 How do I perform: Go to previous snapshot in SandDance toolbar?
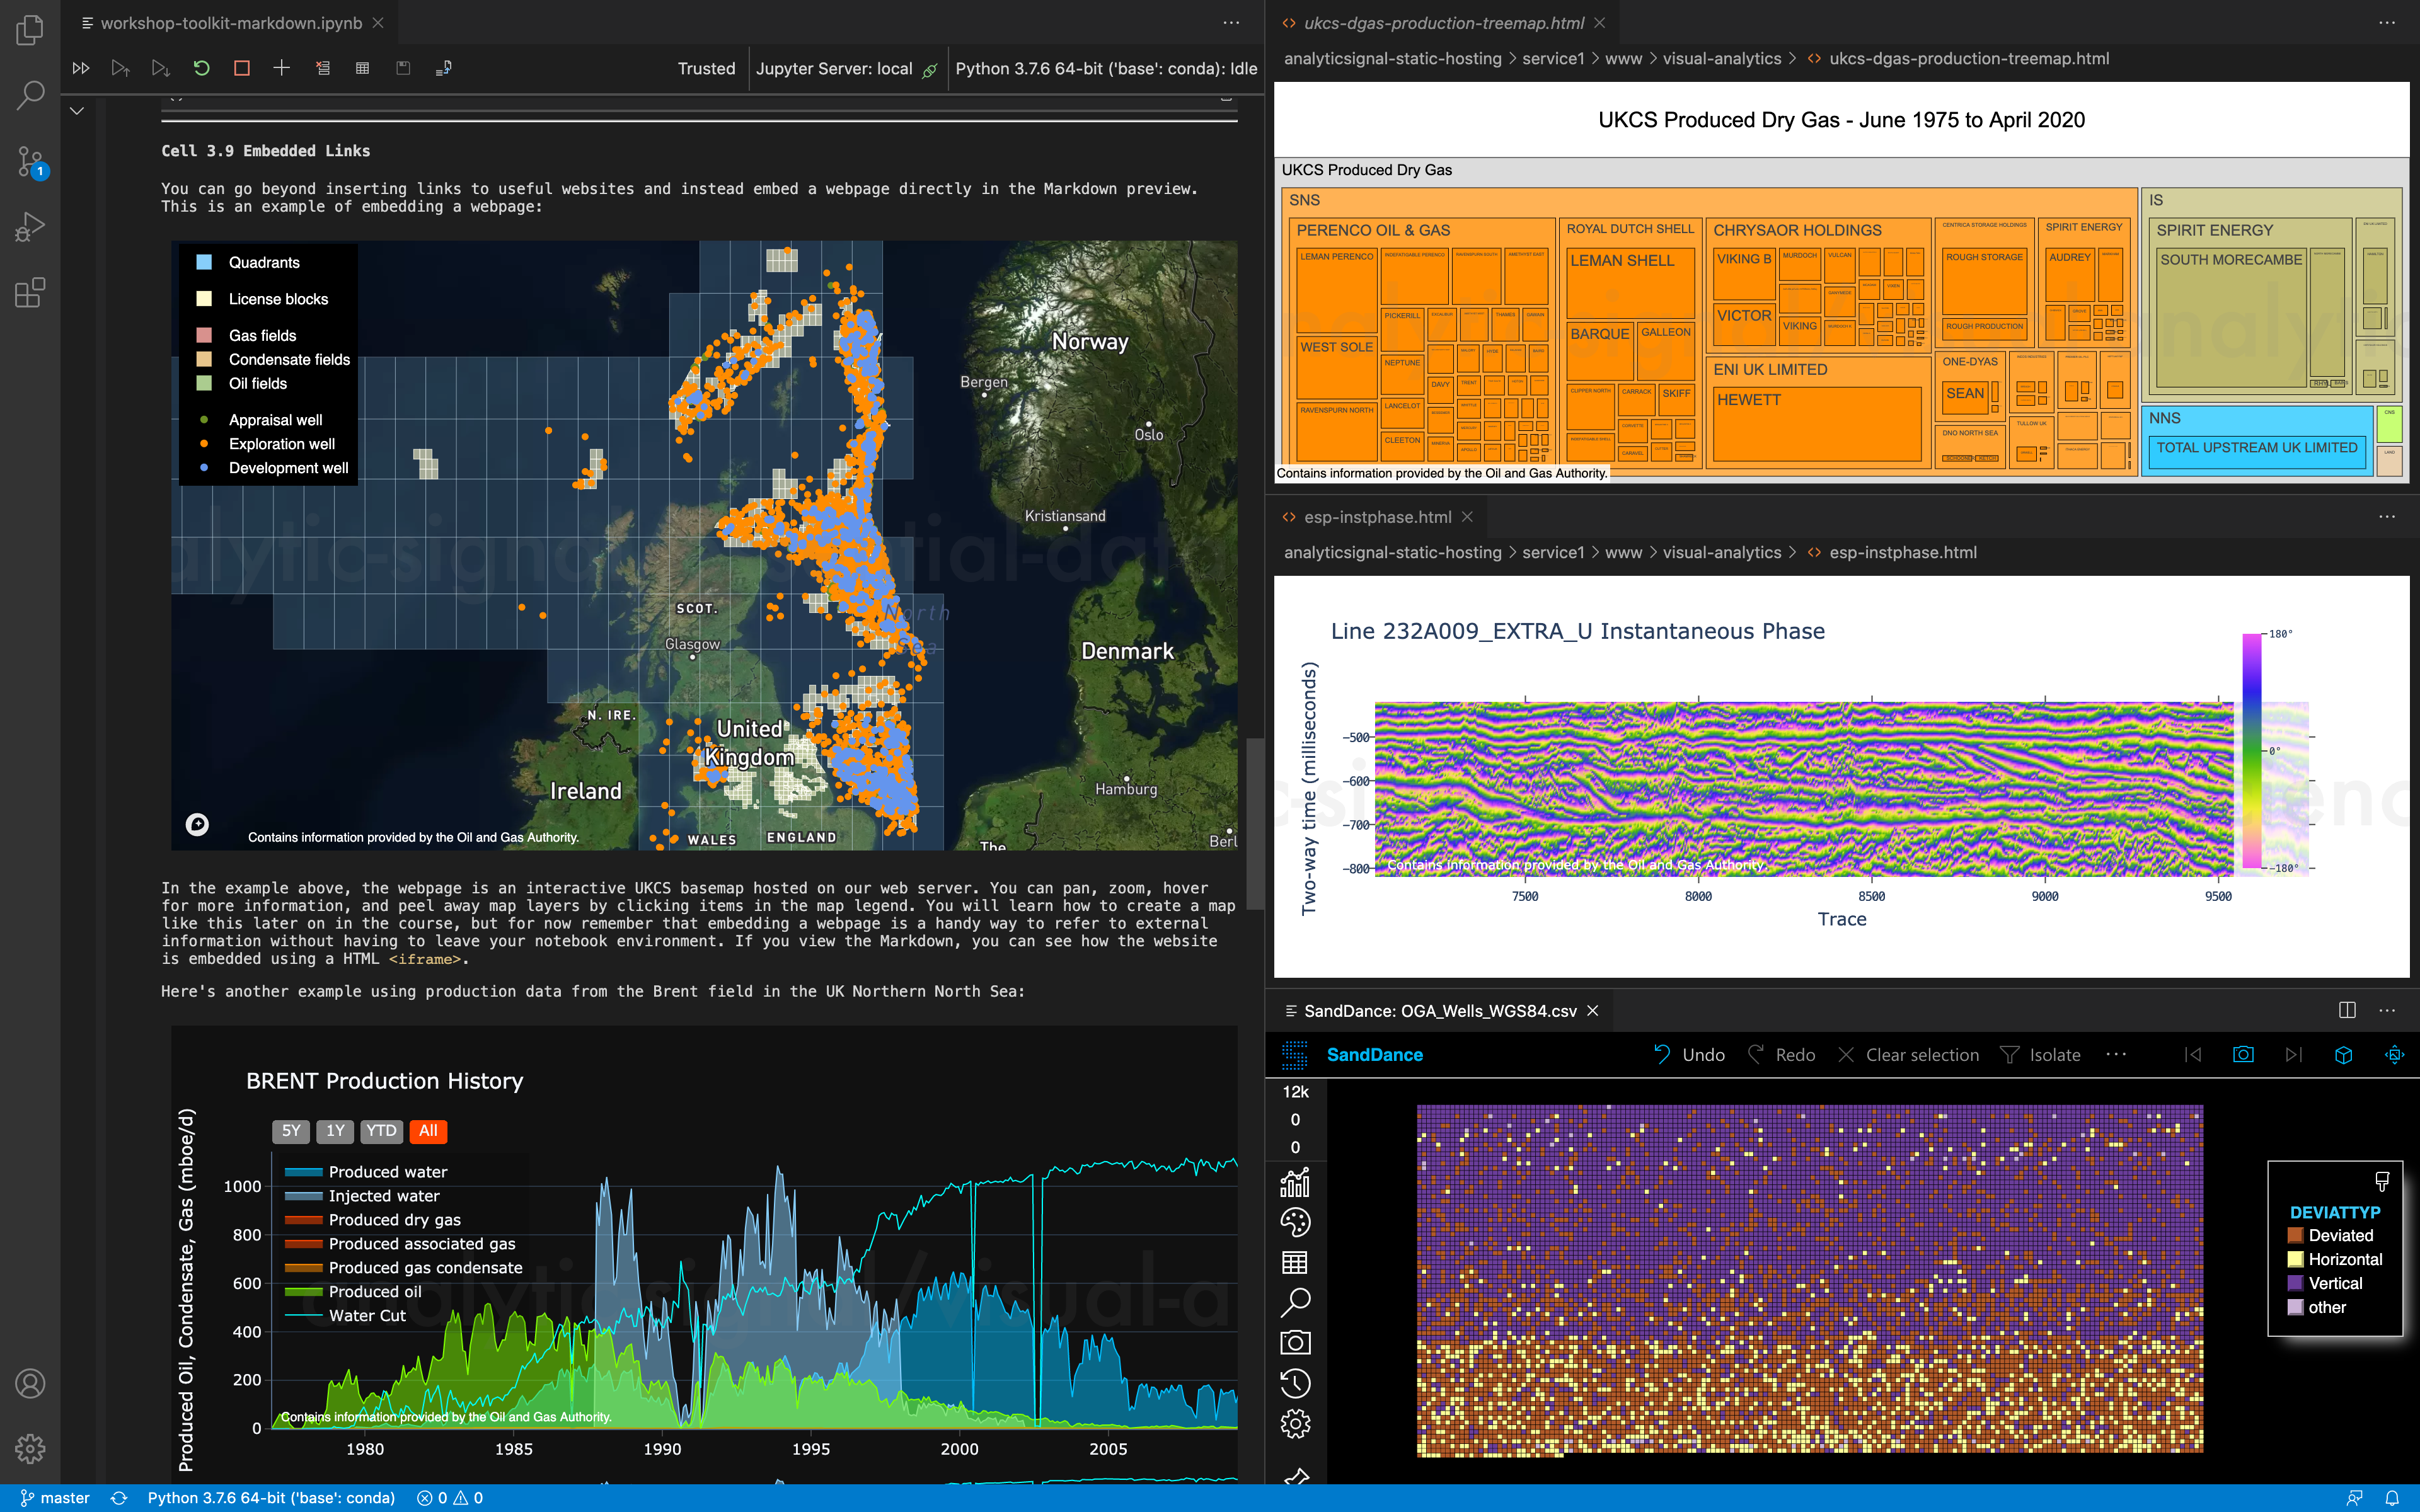[x=2193, y=1055]
